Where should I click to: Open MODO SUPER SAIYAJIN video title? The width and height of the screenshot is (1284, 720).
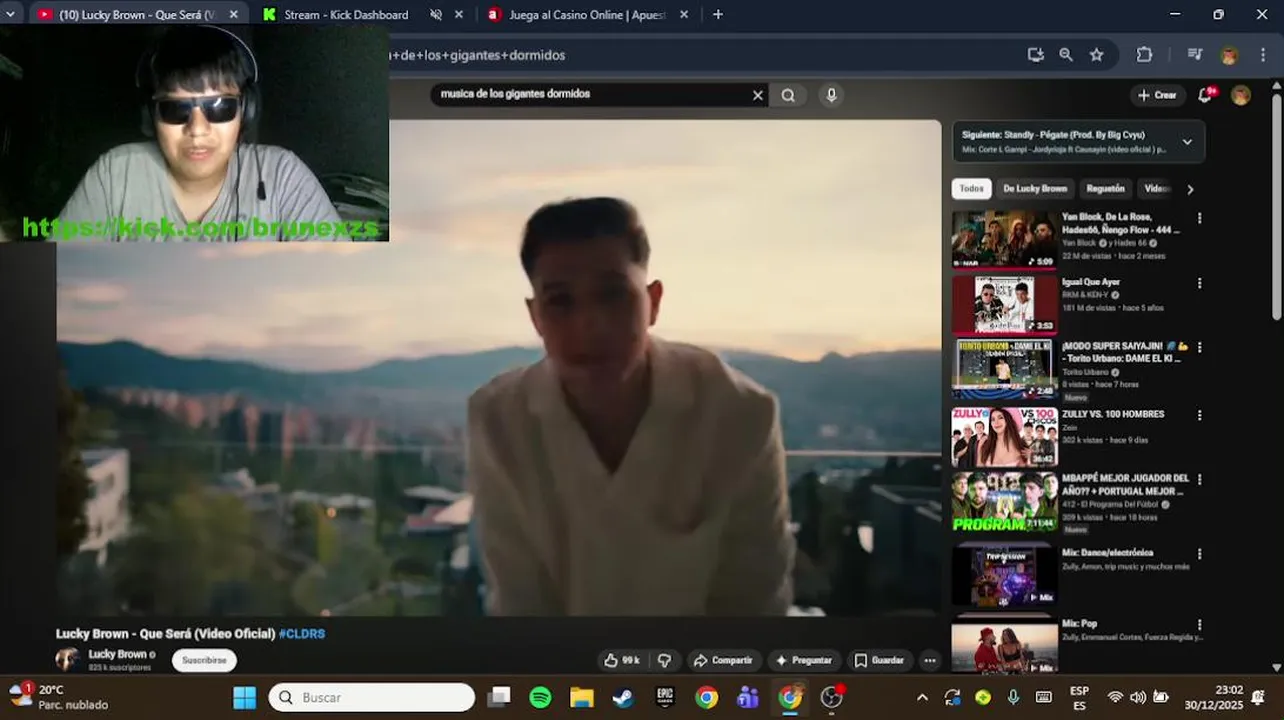[1123, 352]
